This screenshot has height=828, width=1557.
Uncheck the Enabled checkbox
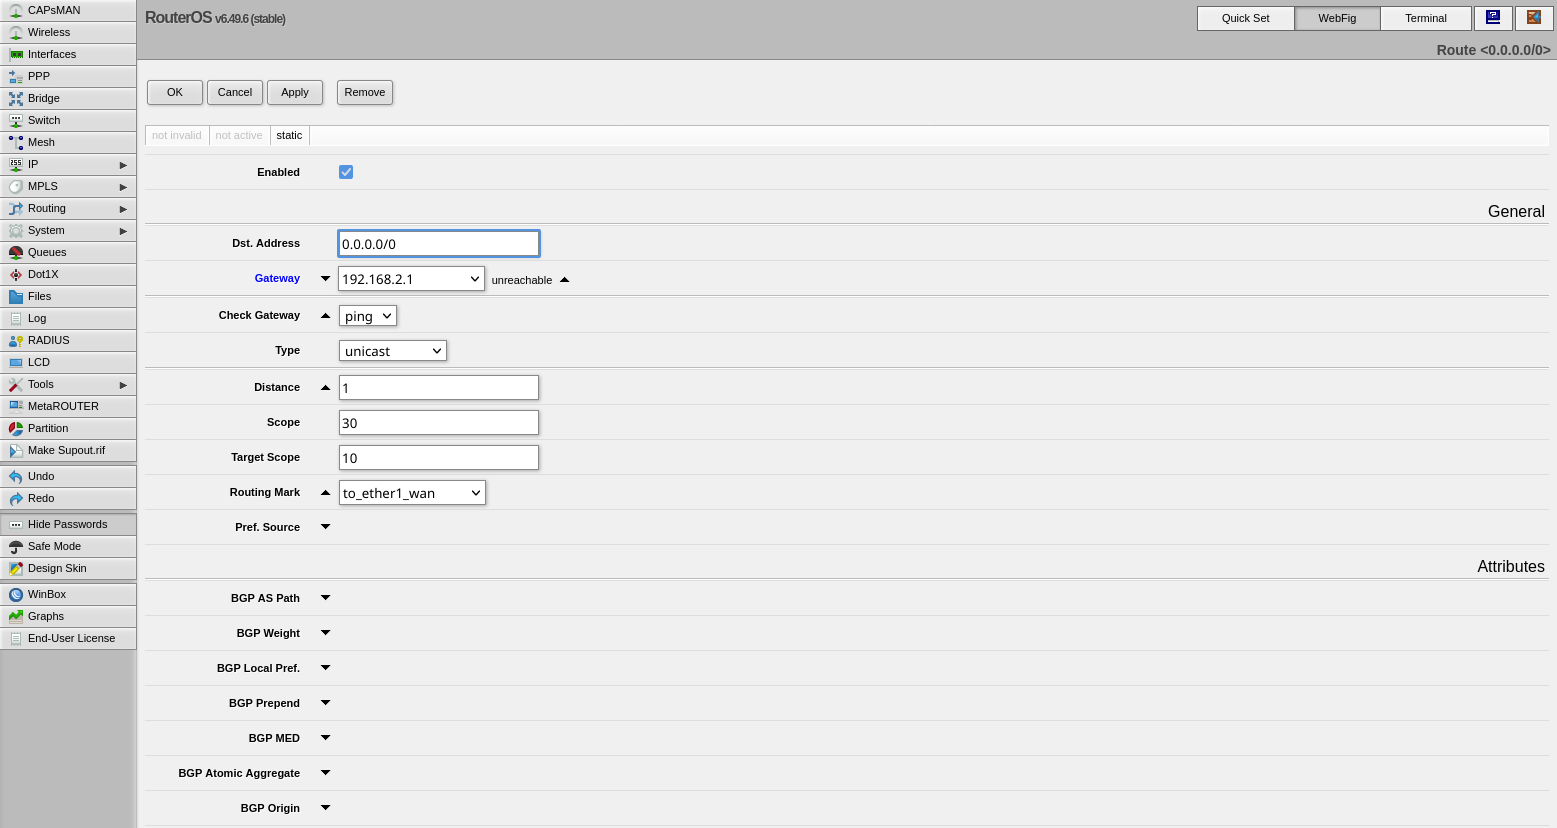[345, 171]
